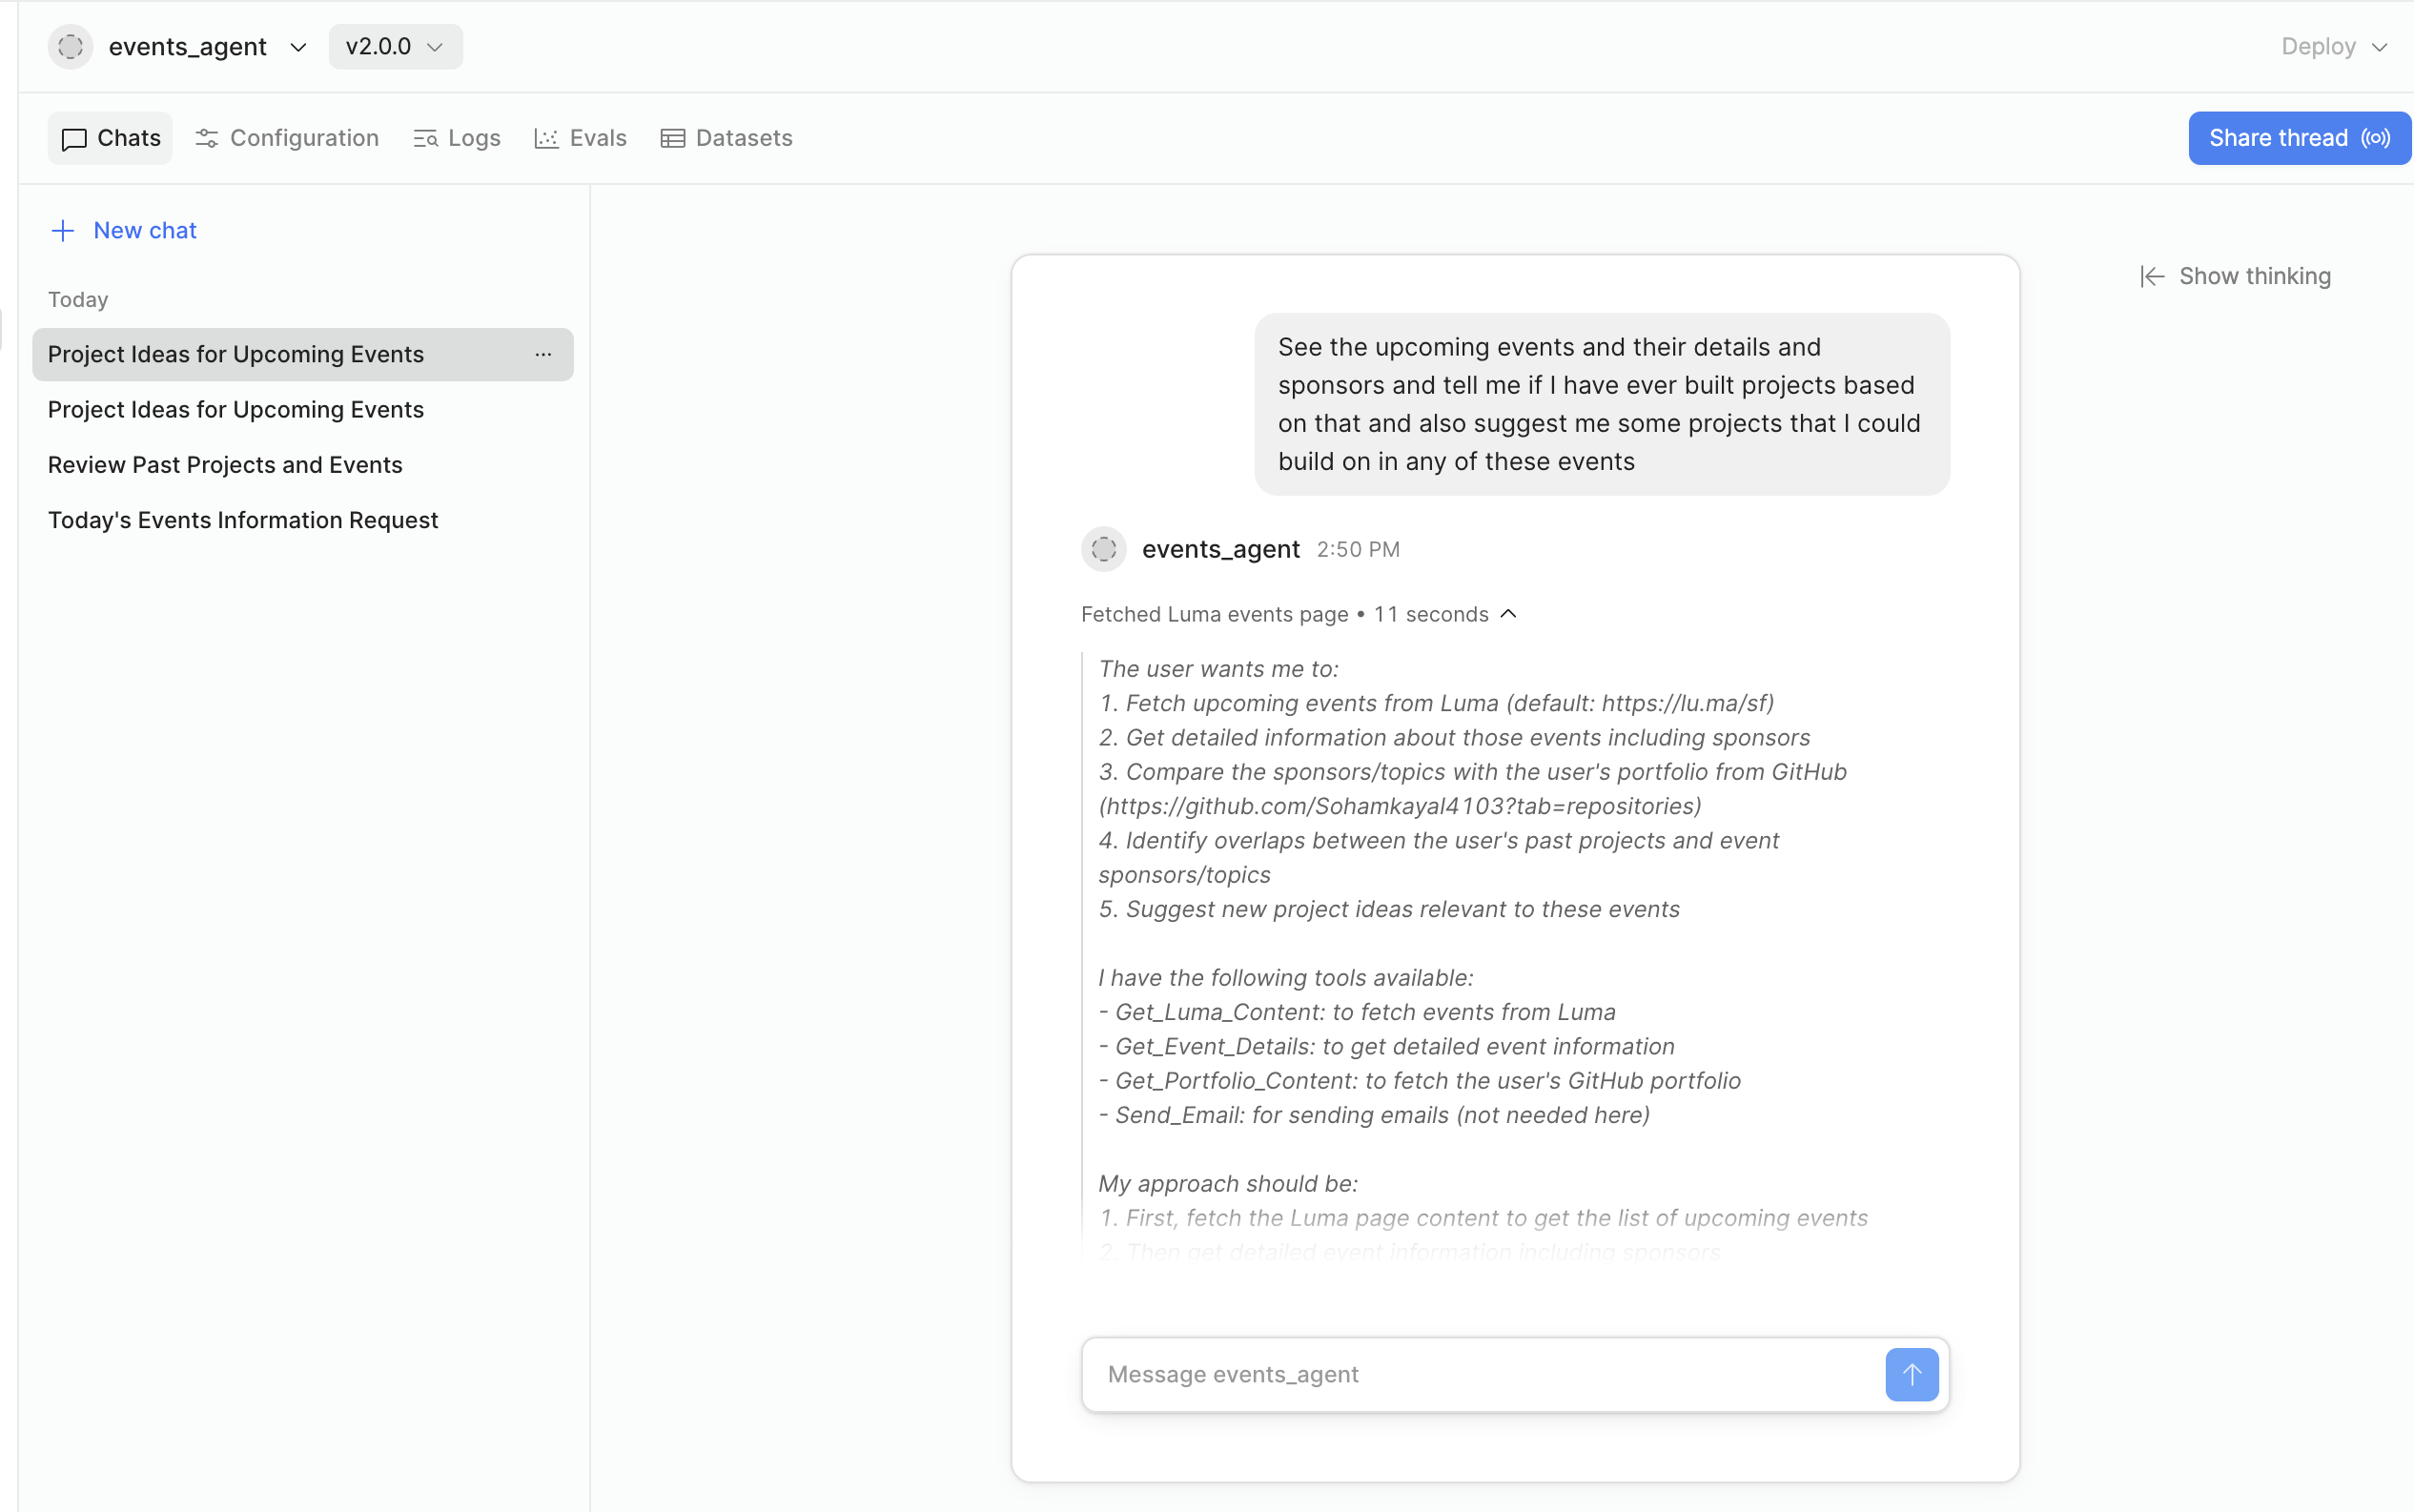Click the send message arrow icon
The image size is (2414, 1512).
(x=1911, y=1374)
